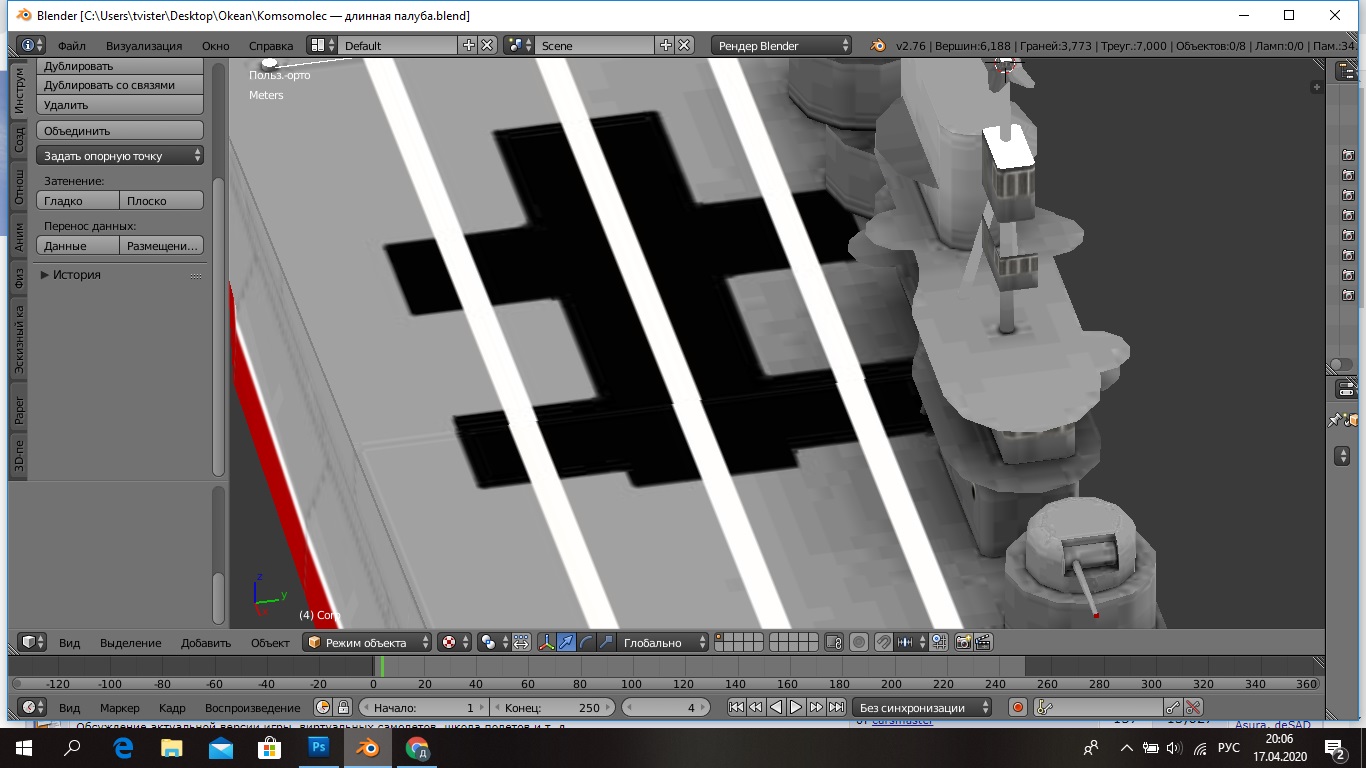
Task: Click the delete keyframe icon
Action: [1192, 707]
